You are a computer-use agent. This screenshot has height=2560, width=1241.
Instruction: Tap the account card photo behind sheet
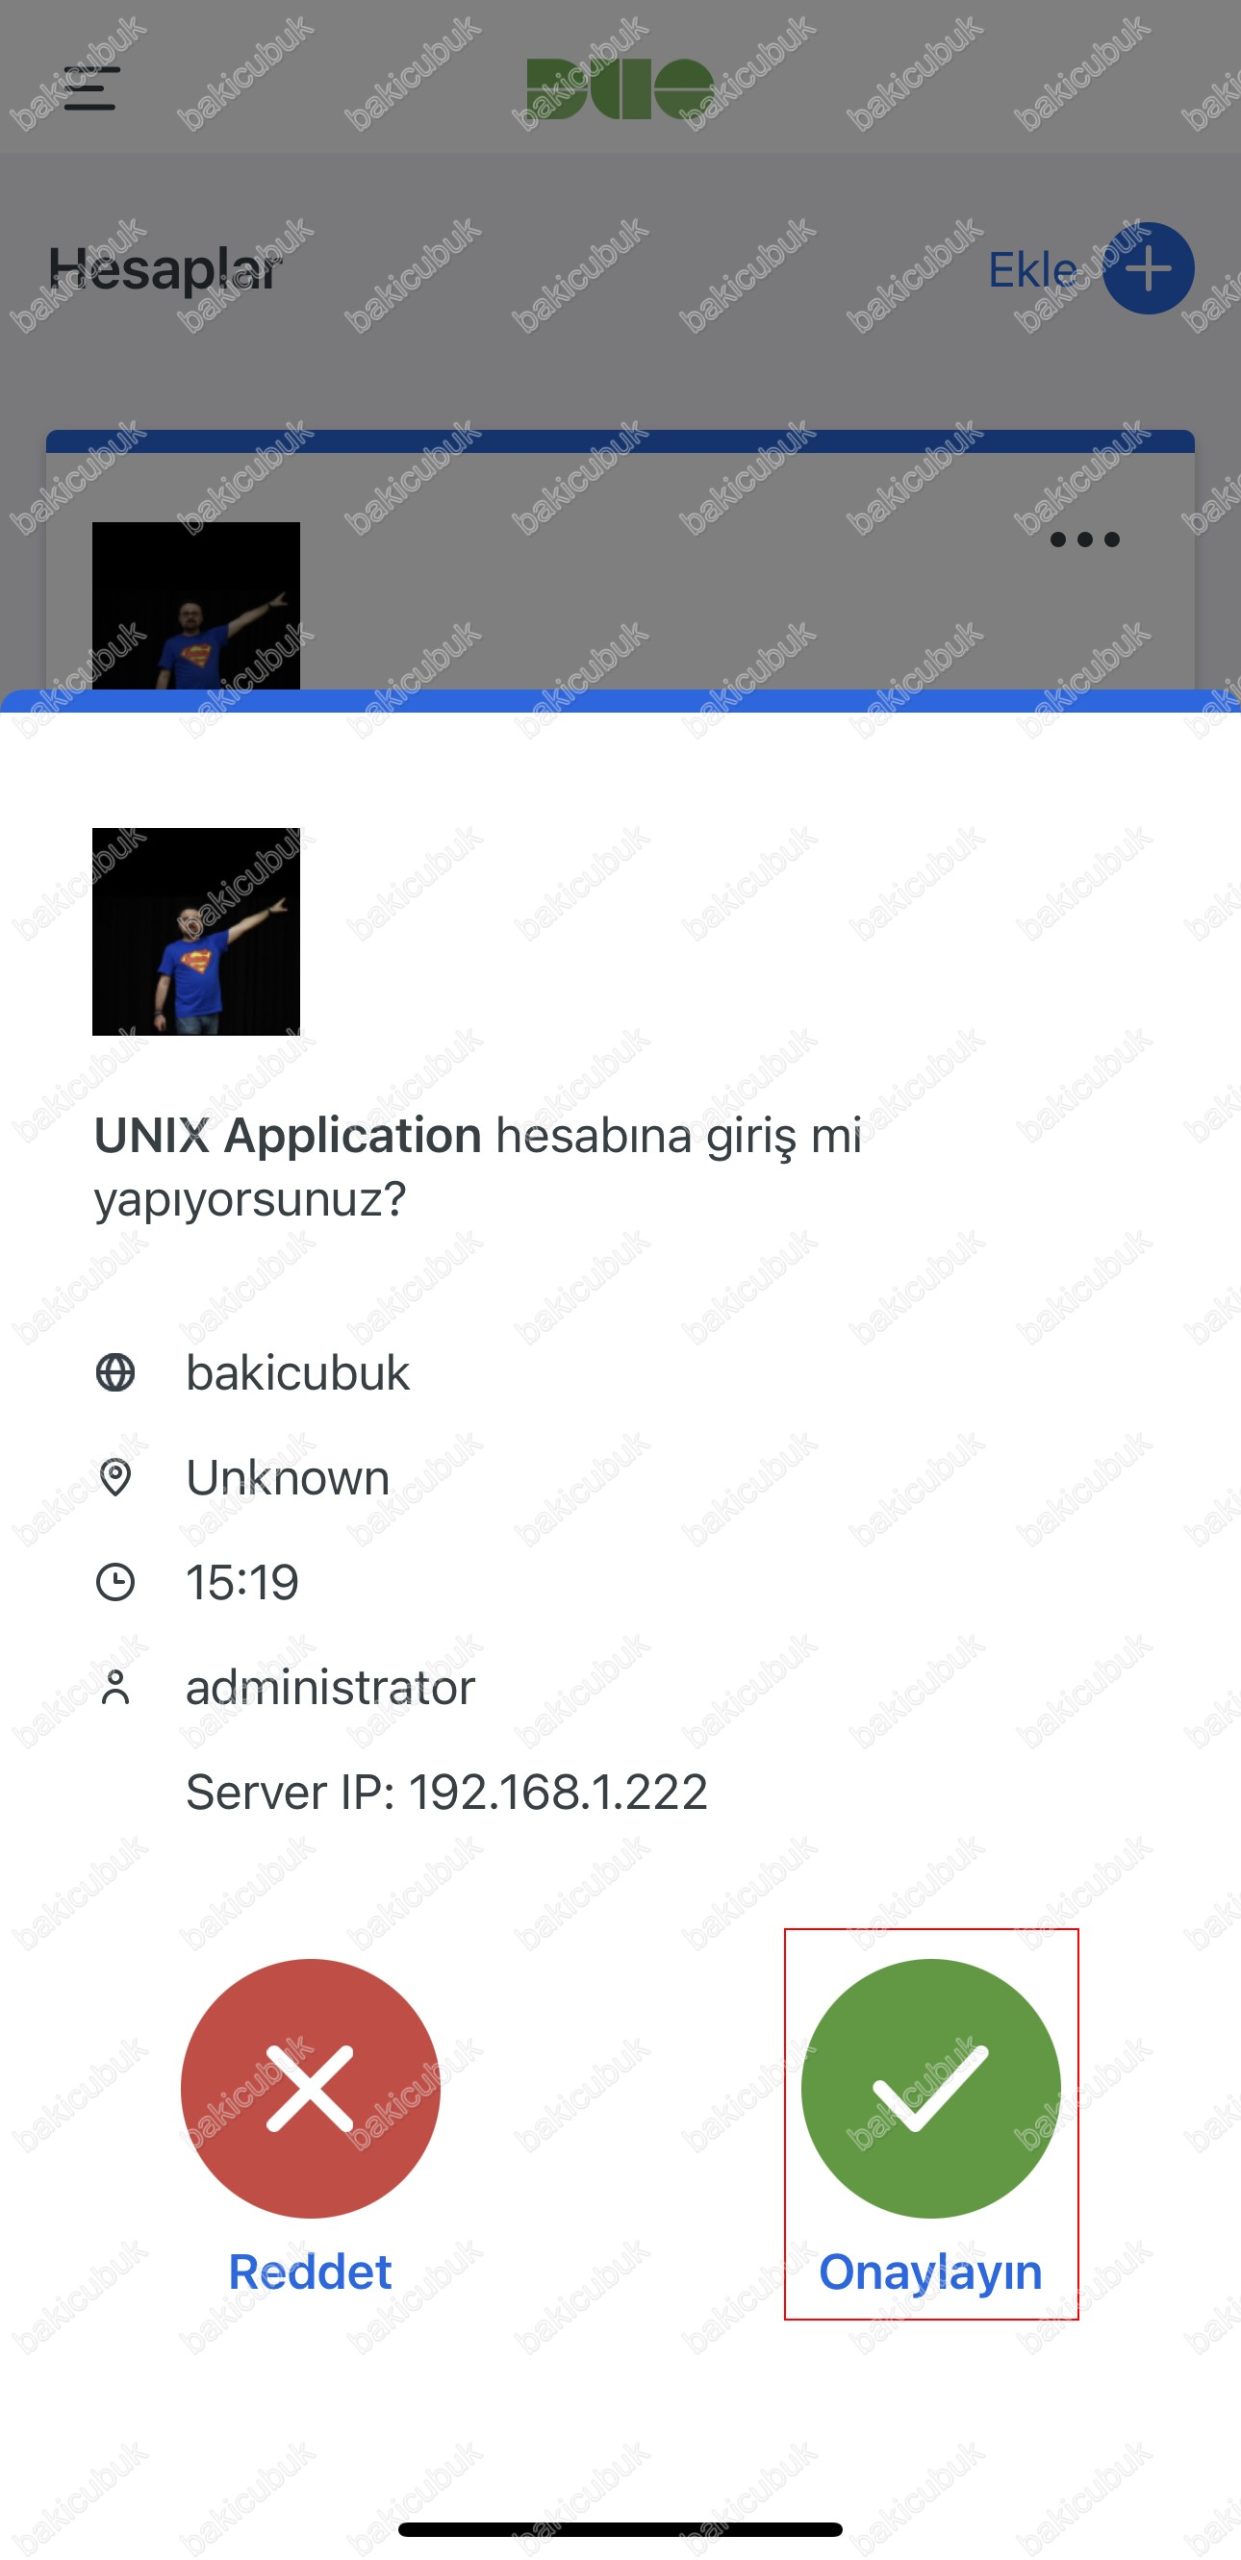pos(196,605)
